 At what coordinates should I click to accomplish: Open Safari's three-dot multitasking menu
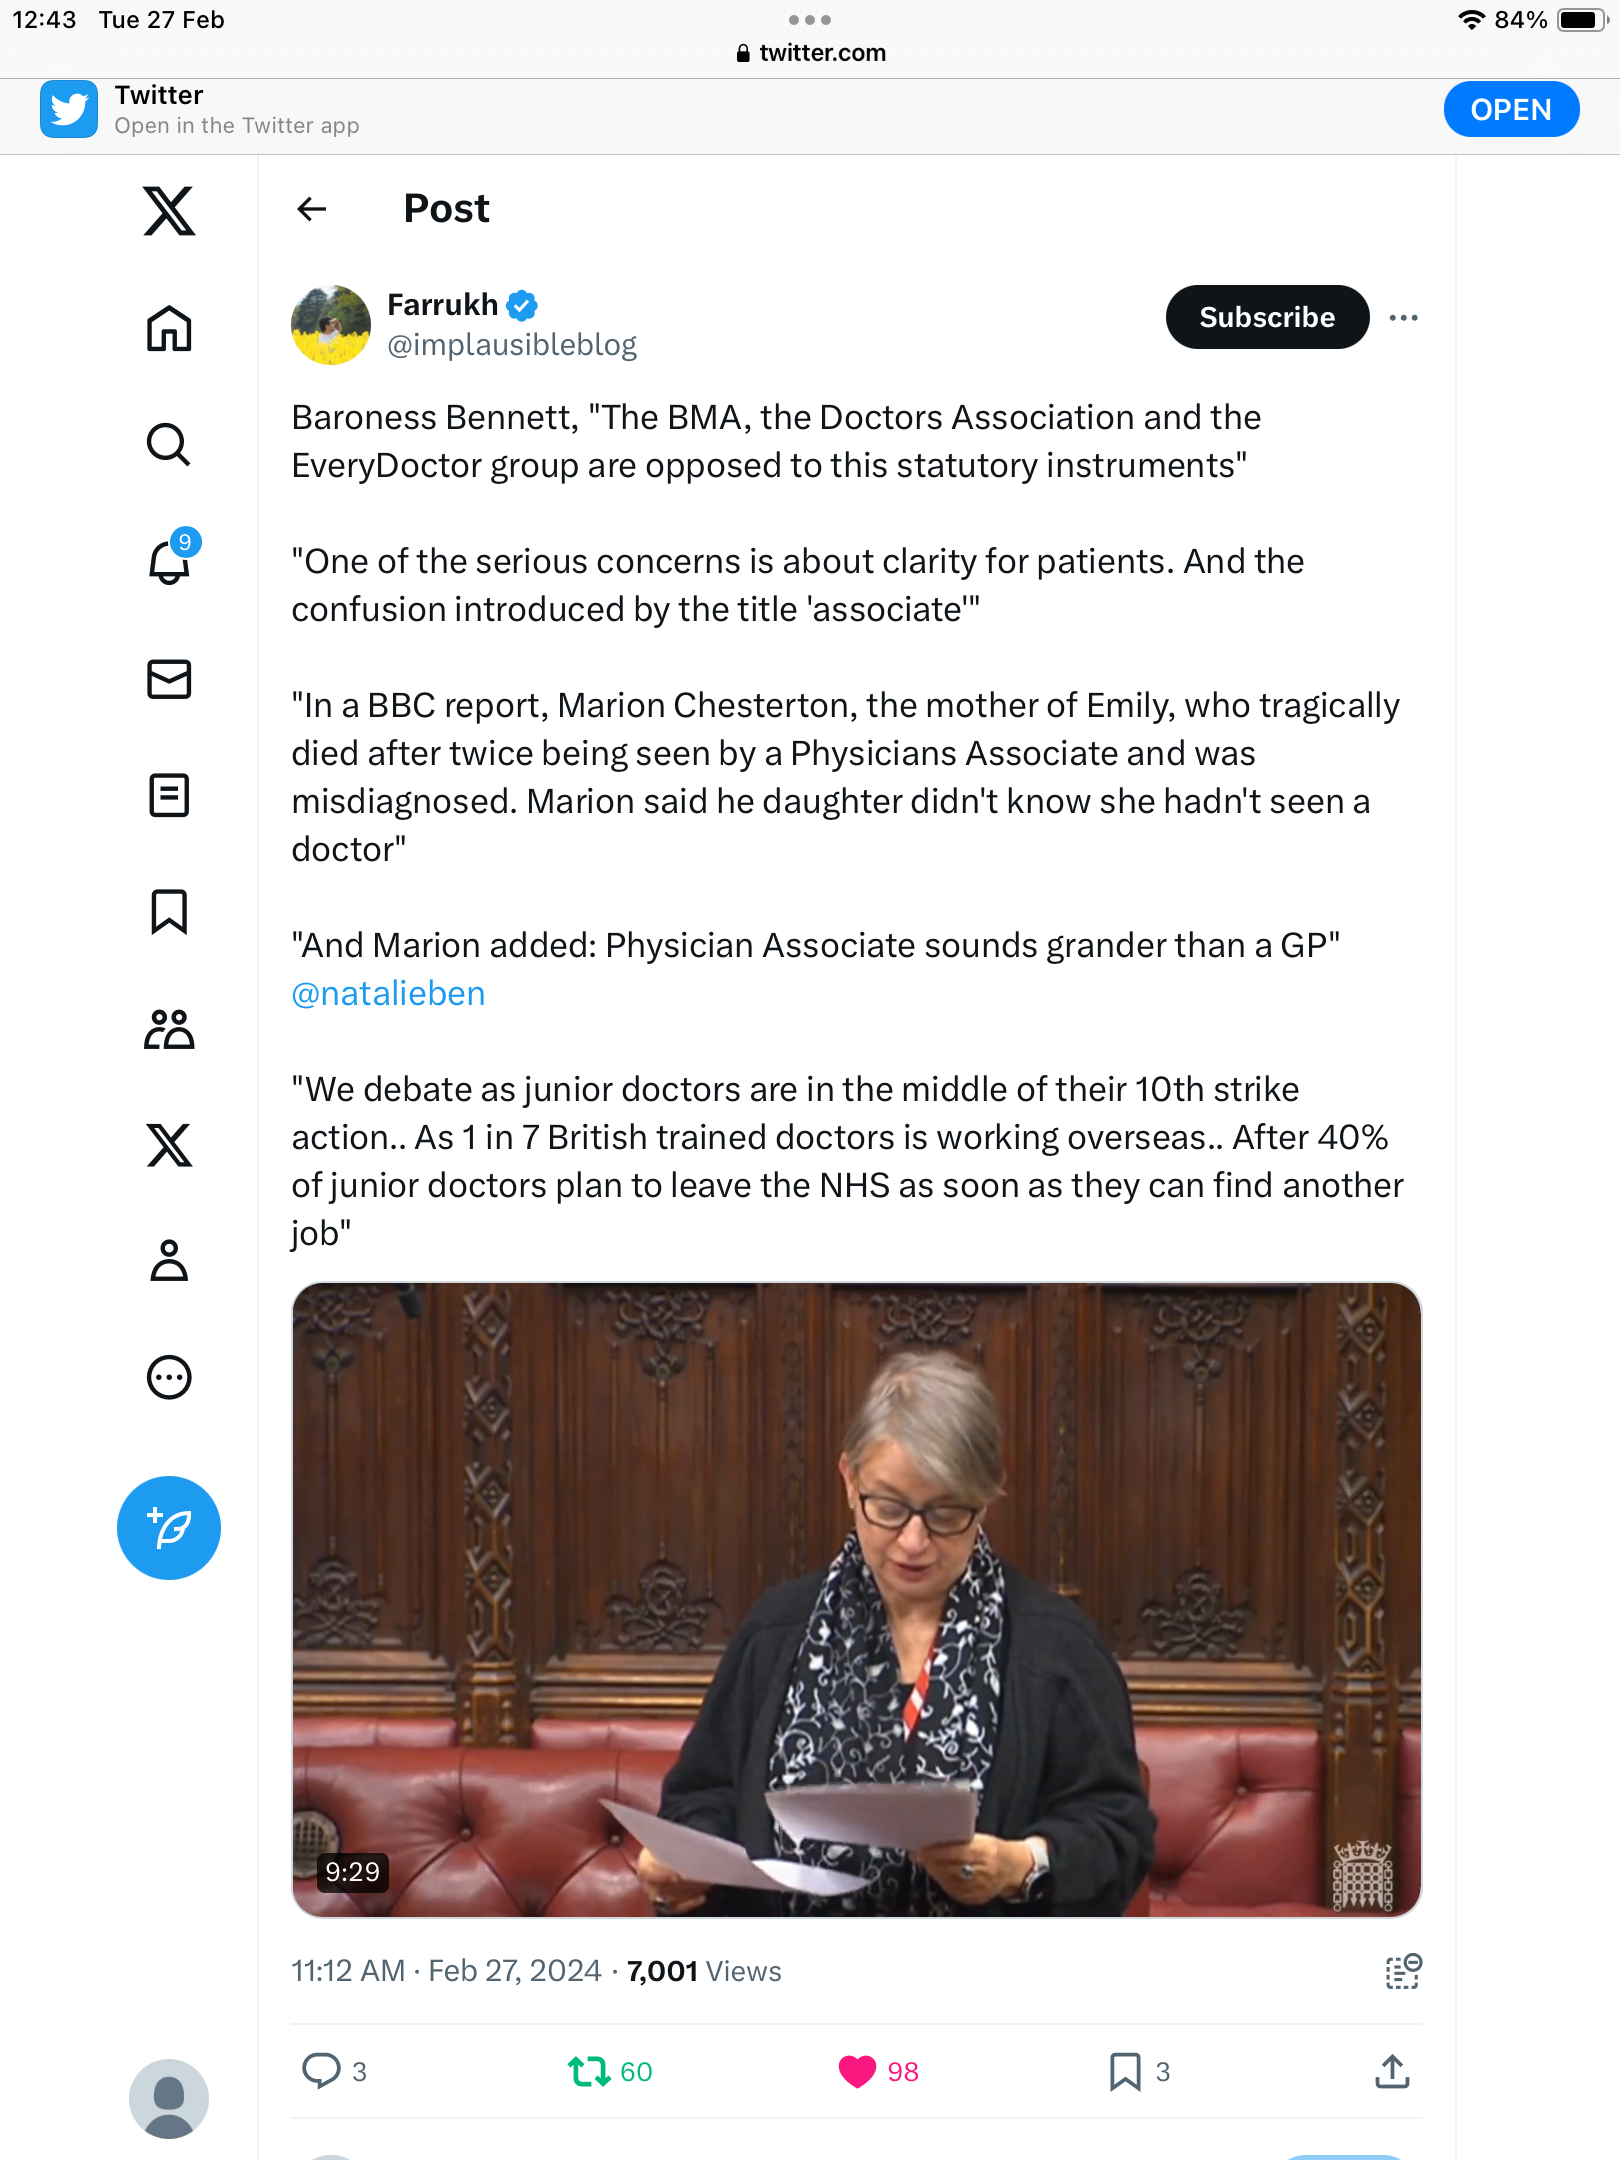pyautogui.click(x=810, y=20)
